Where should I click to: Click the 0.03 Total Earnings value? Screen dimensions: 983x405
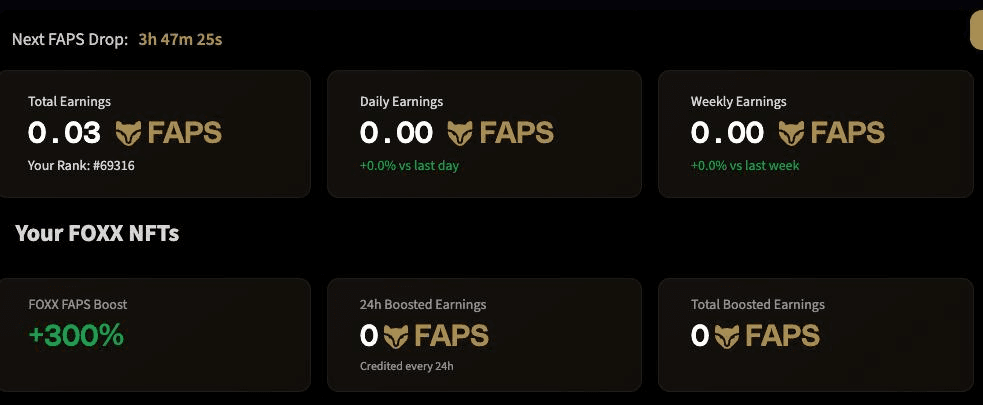pyautogui.click(x=65, y=133)
